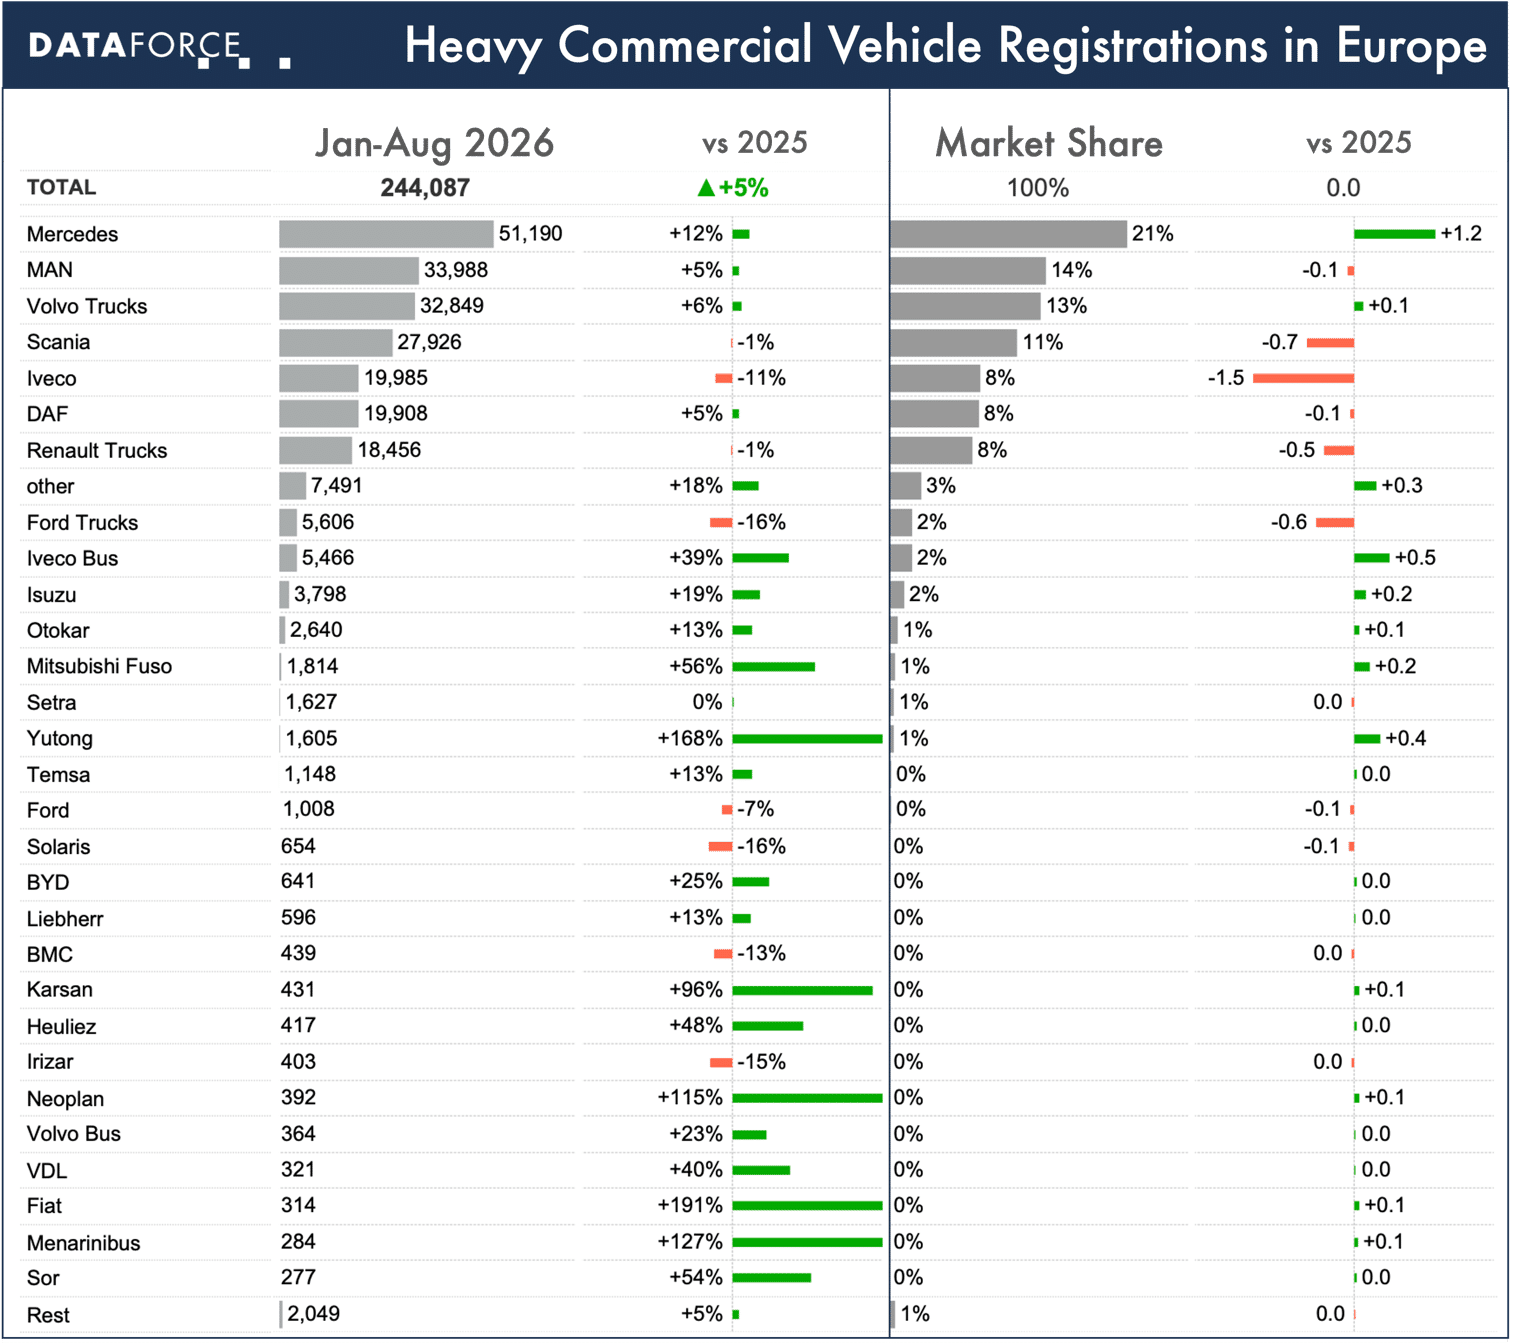Select the 'Temsa' brand label

(x=58, y=775)
